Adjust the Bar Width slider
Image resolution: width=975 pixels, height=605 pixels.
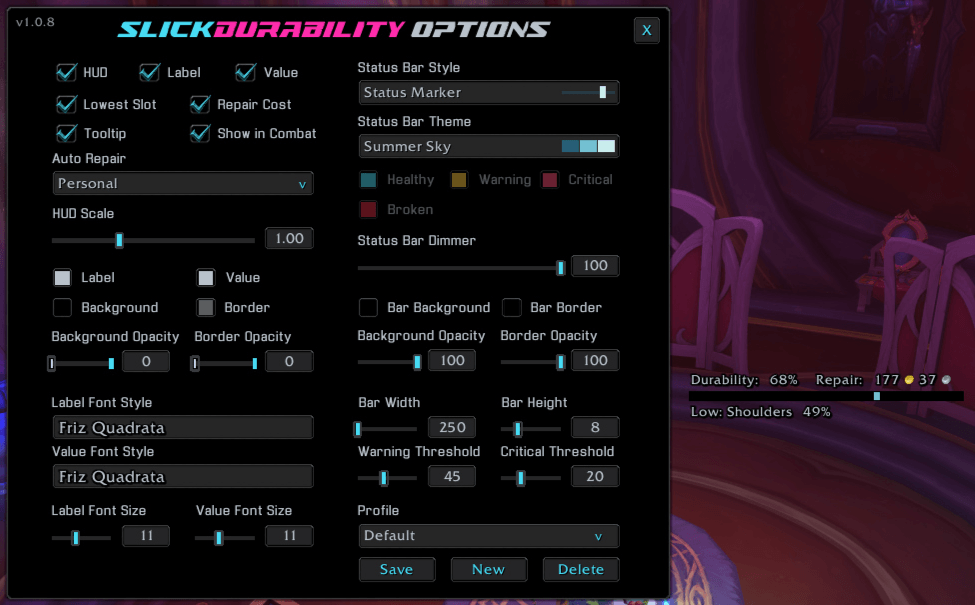[387, 428]
